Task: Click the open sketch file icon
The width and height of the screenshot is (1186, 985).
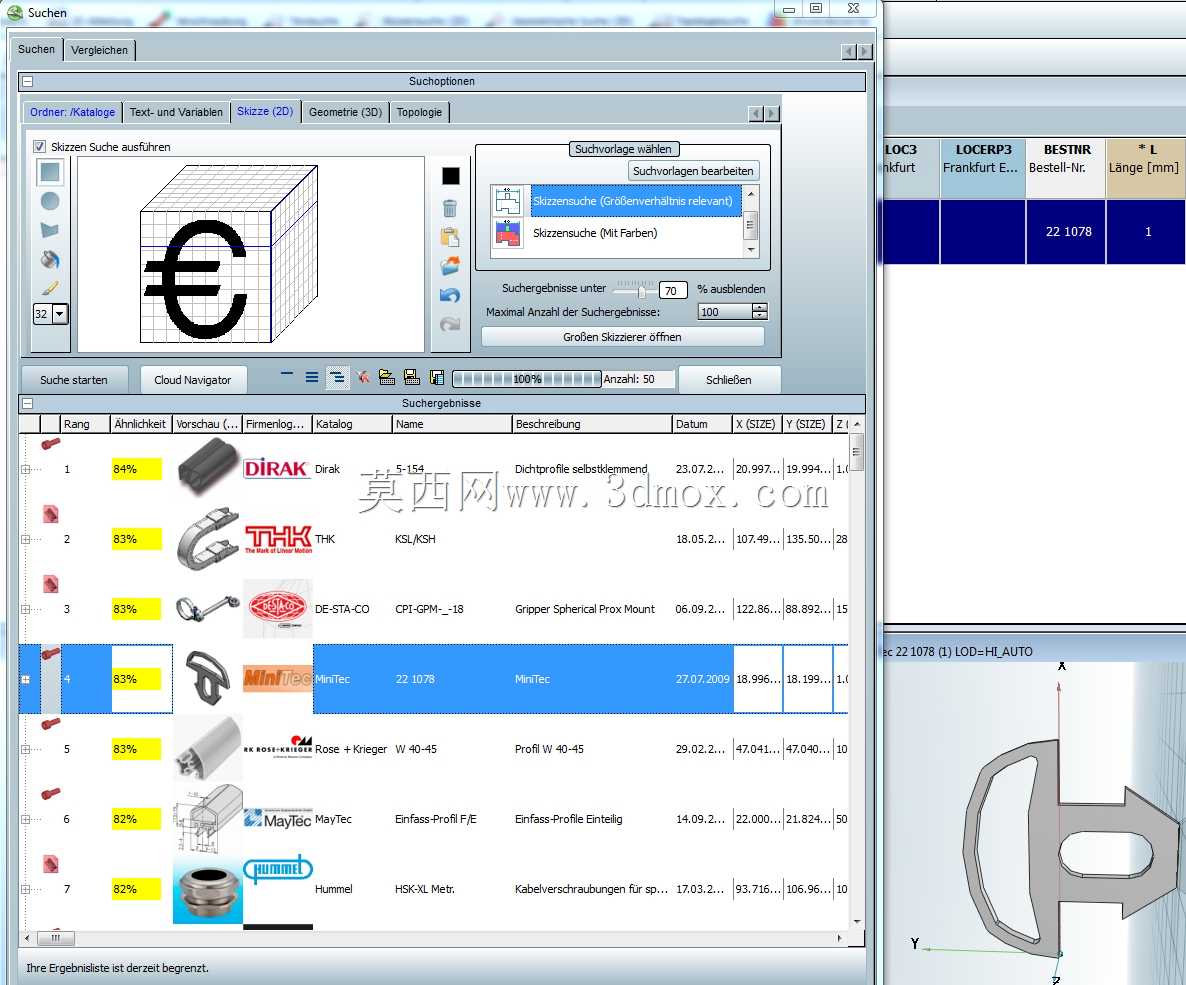Action: pos(450,266)
